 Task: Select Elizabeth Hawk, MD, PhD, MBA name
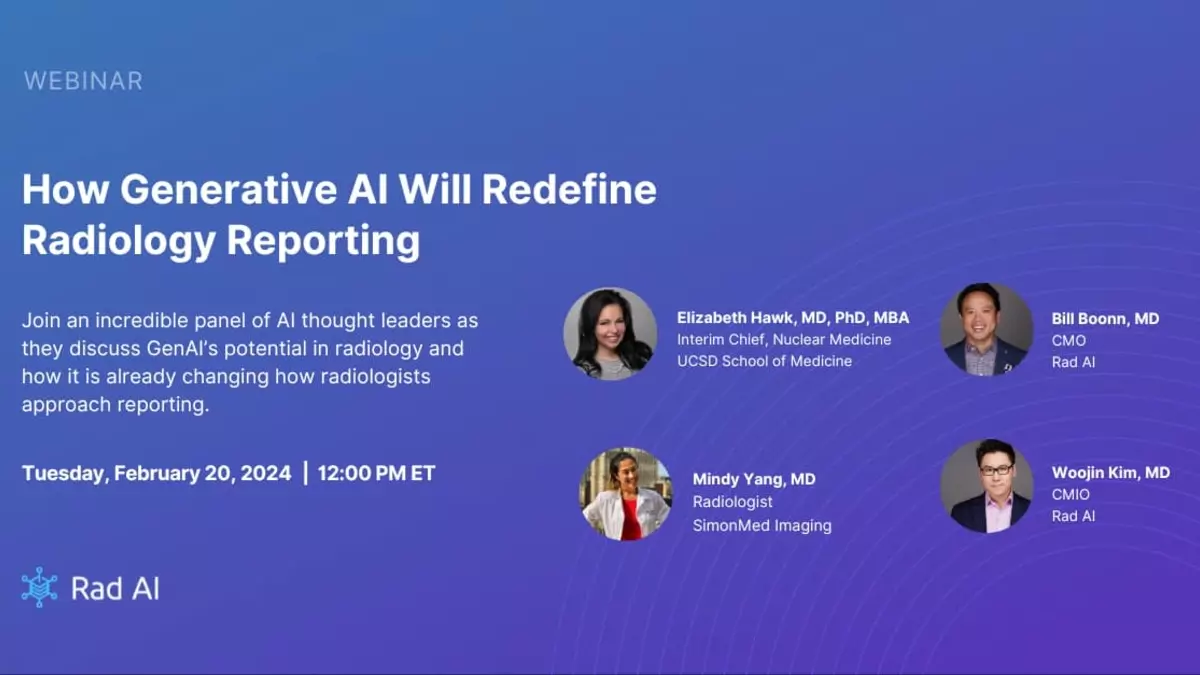click(794, 317)
